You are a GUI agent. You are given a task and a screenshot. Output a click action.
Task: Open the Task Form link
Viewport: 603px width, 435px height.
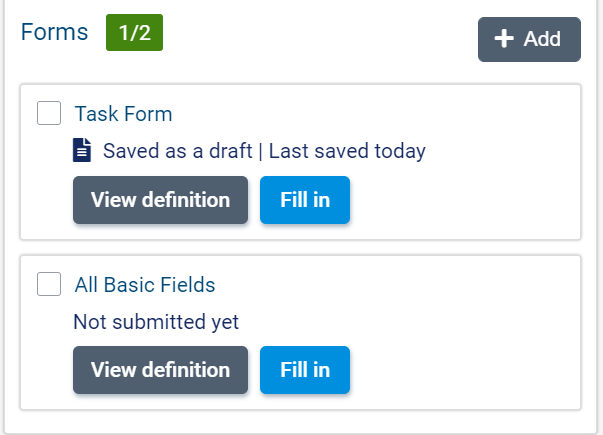pyautogui.click(x=123, y=114)
